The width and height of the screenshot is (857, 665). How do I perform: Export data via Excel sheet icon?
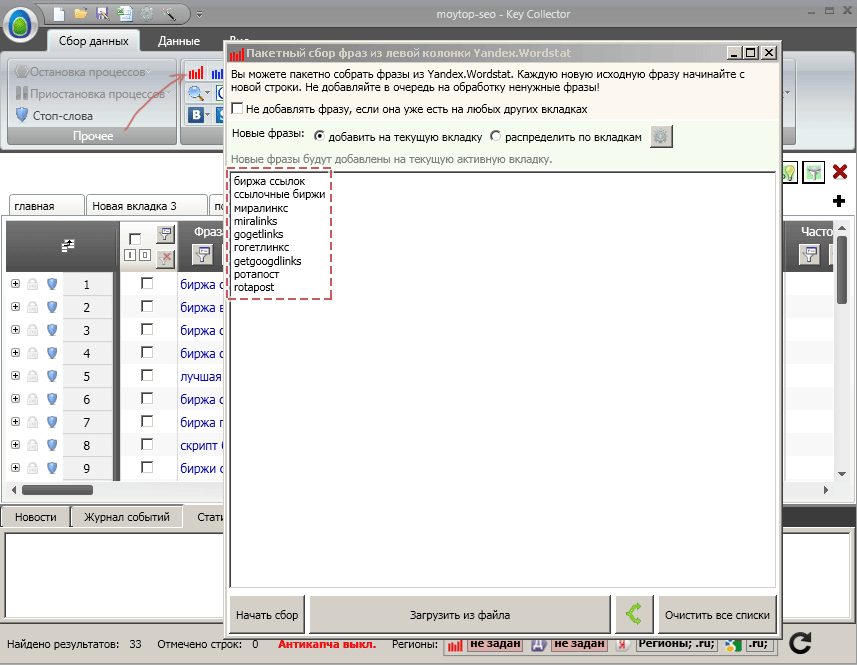(x=125, y=14)
